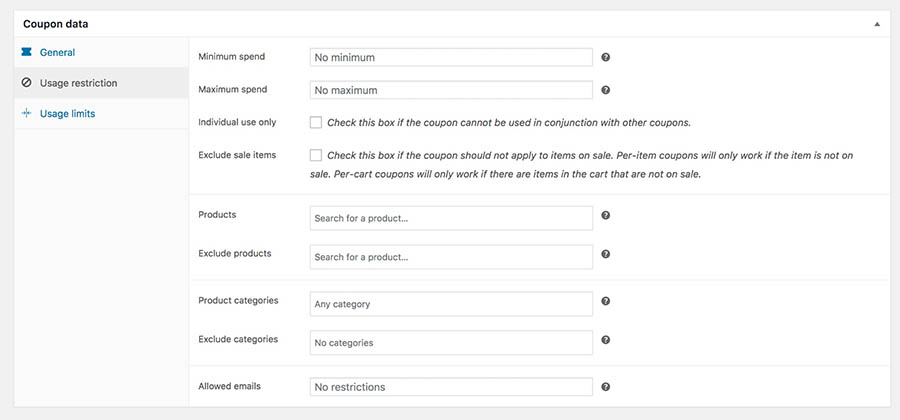Click into the Minimum spend field
Image resolution: width=900 pixels, height=420 pixels.
[451, 58]
